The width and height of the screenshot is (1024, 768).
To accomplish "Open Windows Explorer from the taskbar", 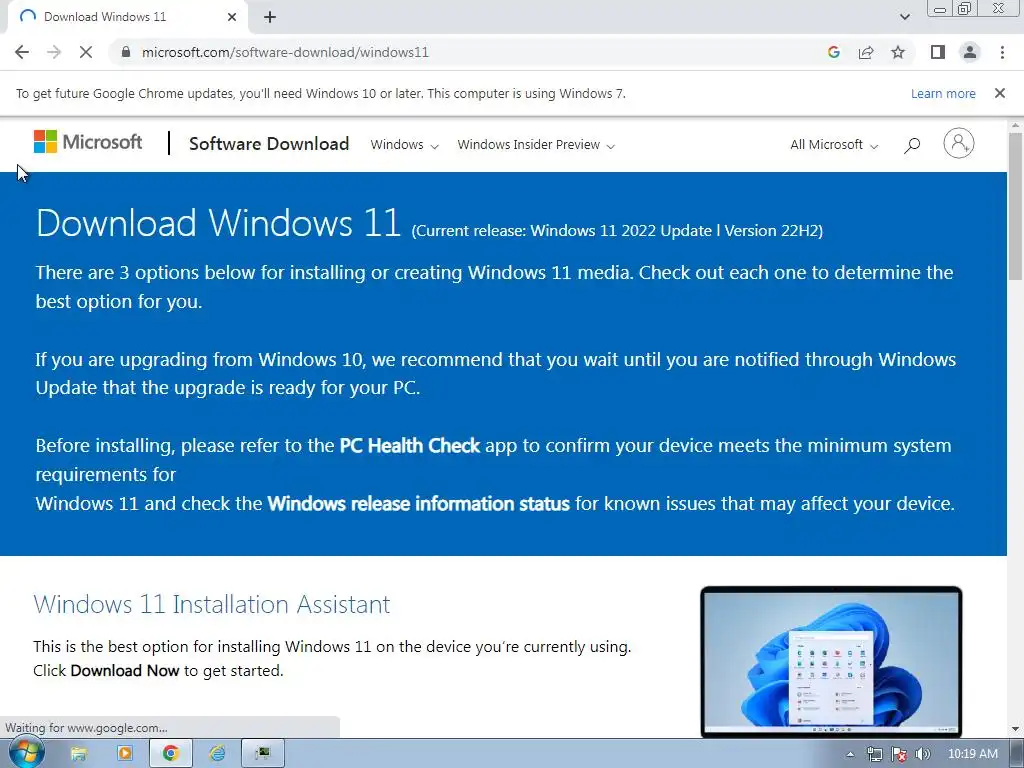I will click(x=78, y=754).
